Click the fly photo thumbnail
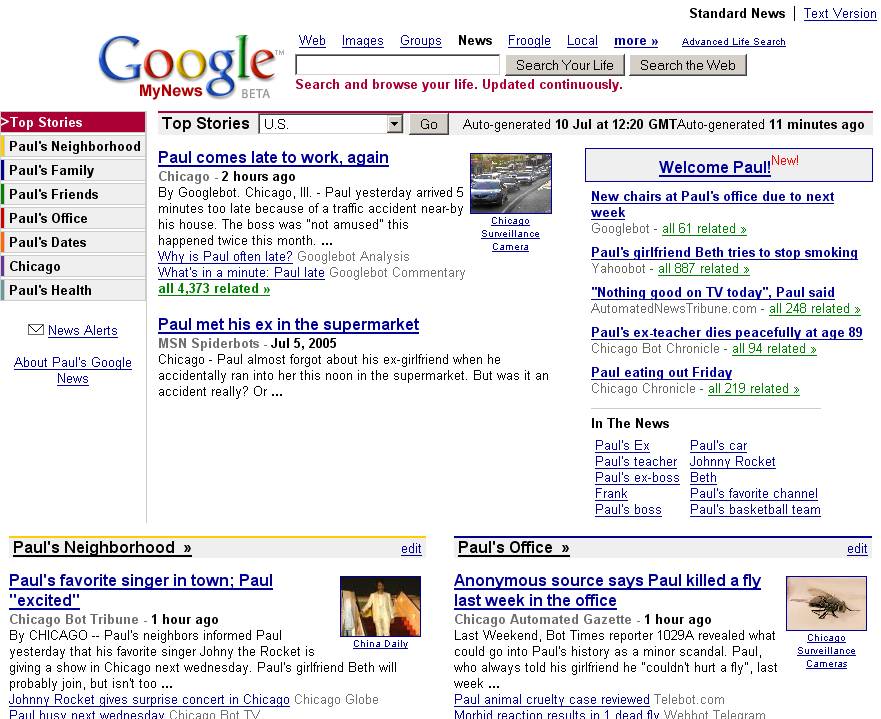 [826, 603]
